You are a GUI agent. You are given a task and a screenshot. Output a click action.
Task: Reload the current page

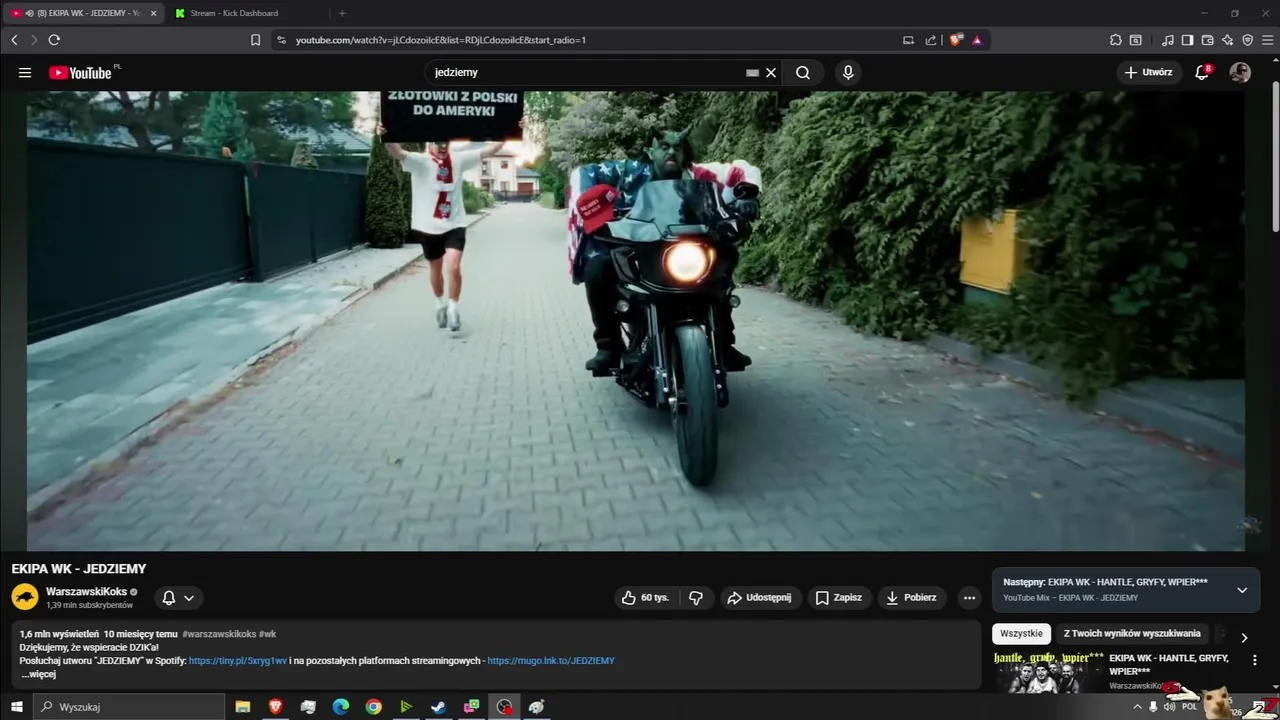(x=54, y=40)
